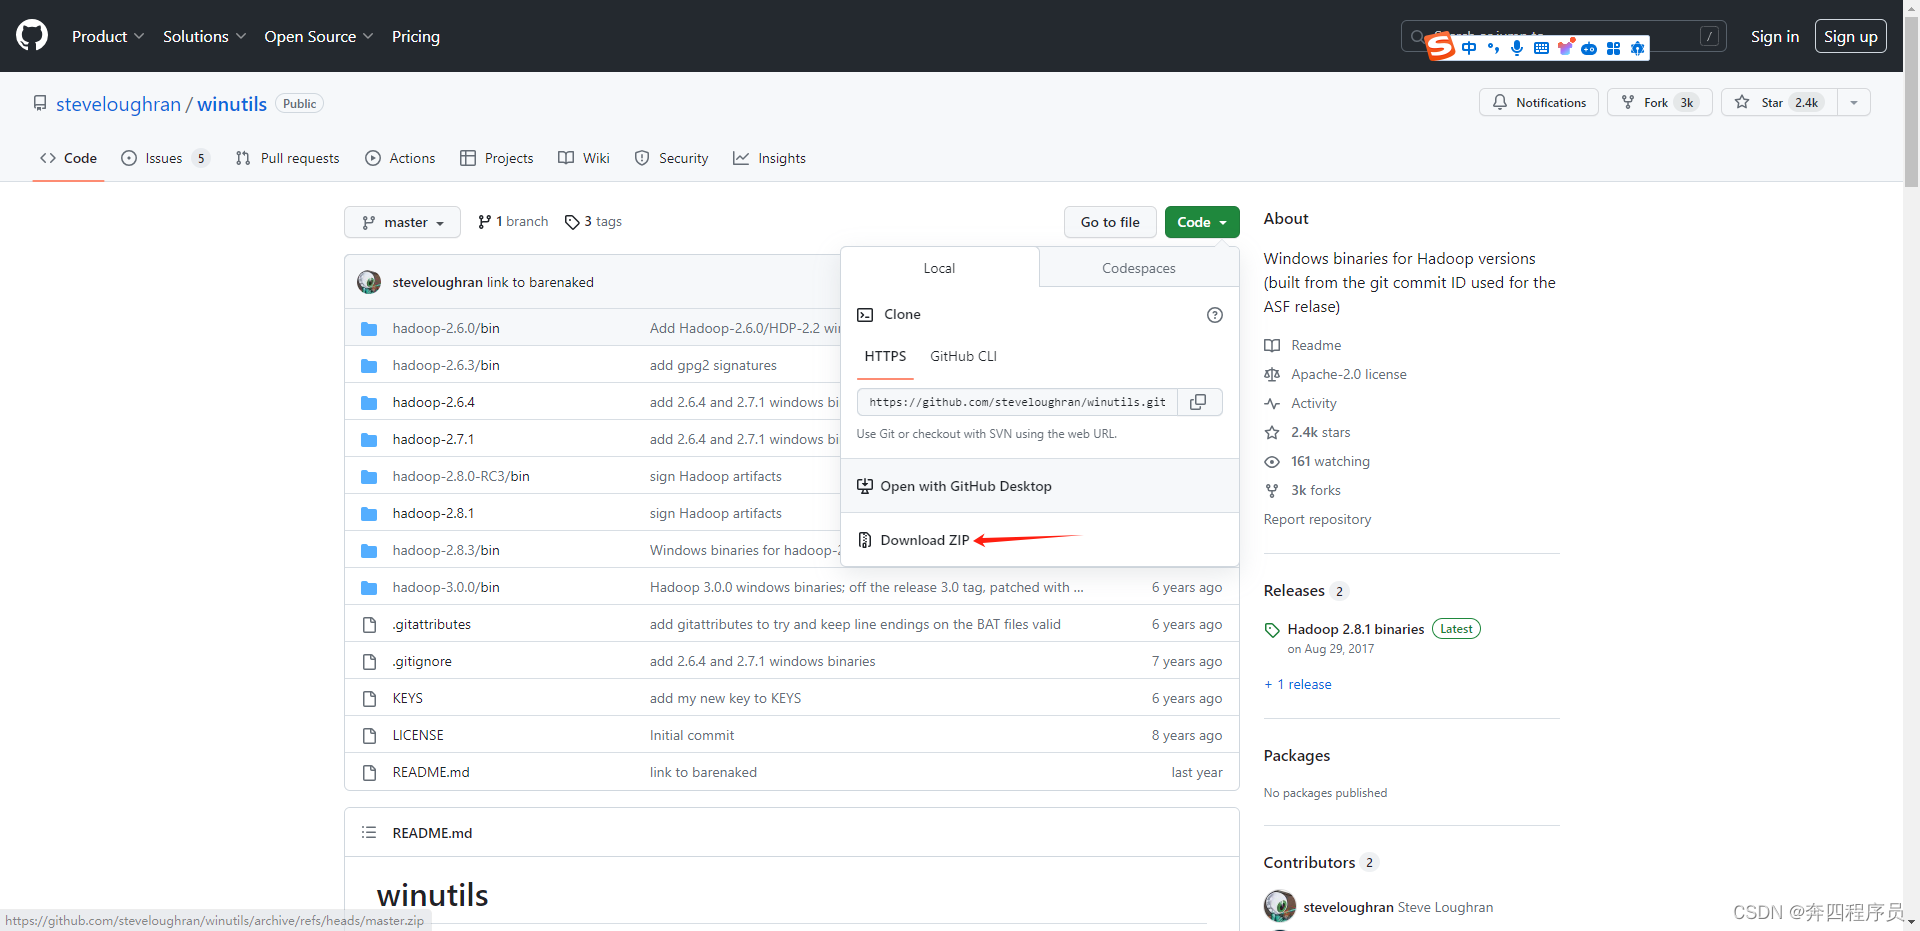Click the Sogou microphone voice input icon
1920x931 pixels.
(1517, 48)
